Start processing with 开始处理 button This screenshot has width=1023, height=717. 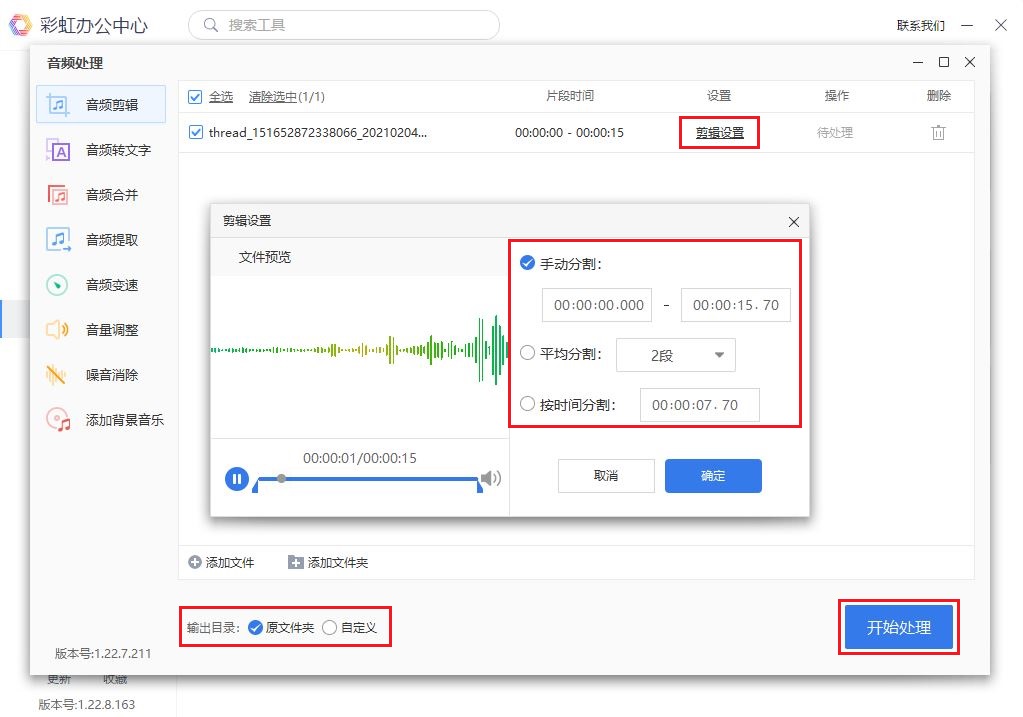(x=898, y=626)
